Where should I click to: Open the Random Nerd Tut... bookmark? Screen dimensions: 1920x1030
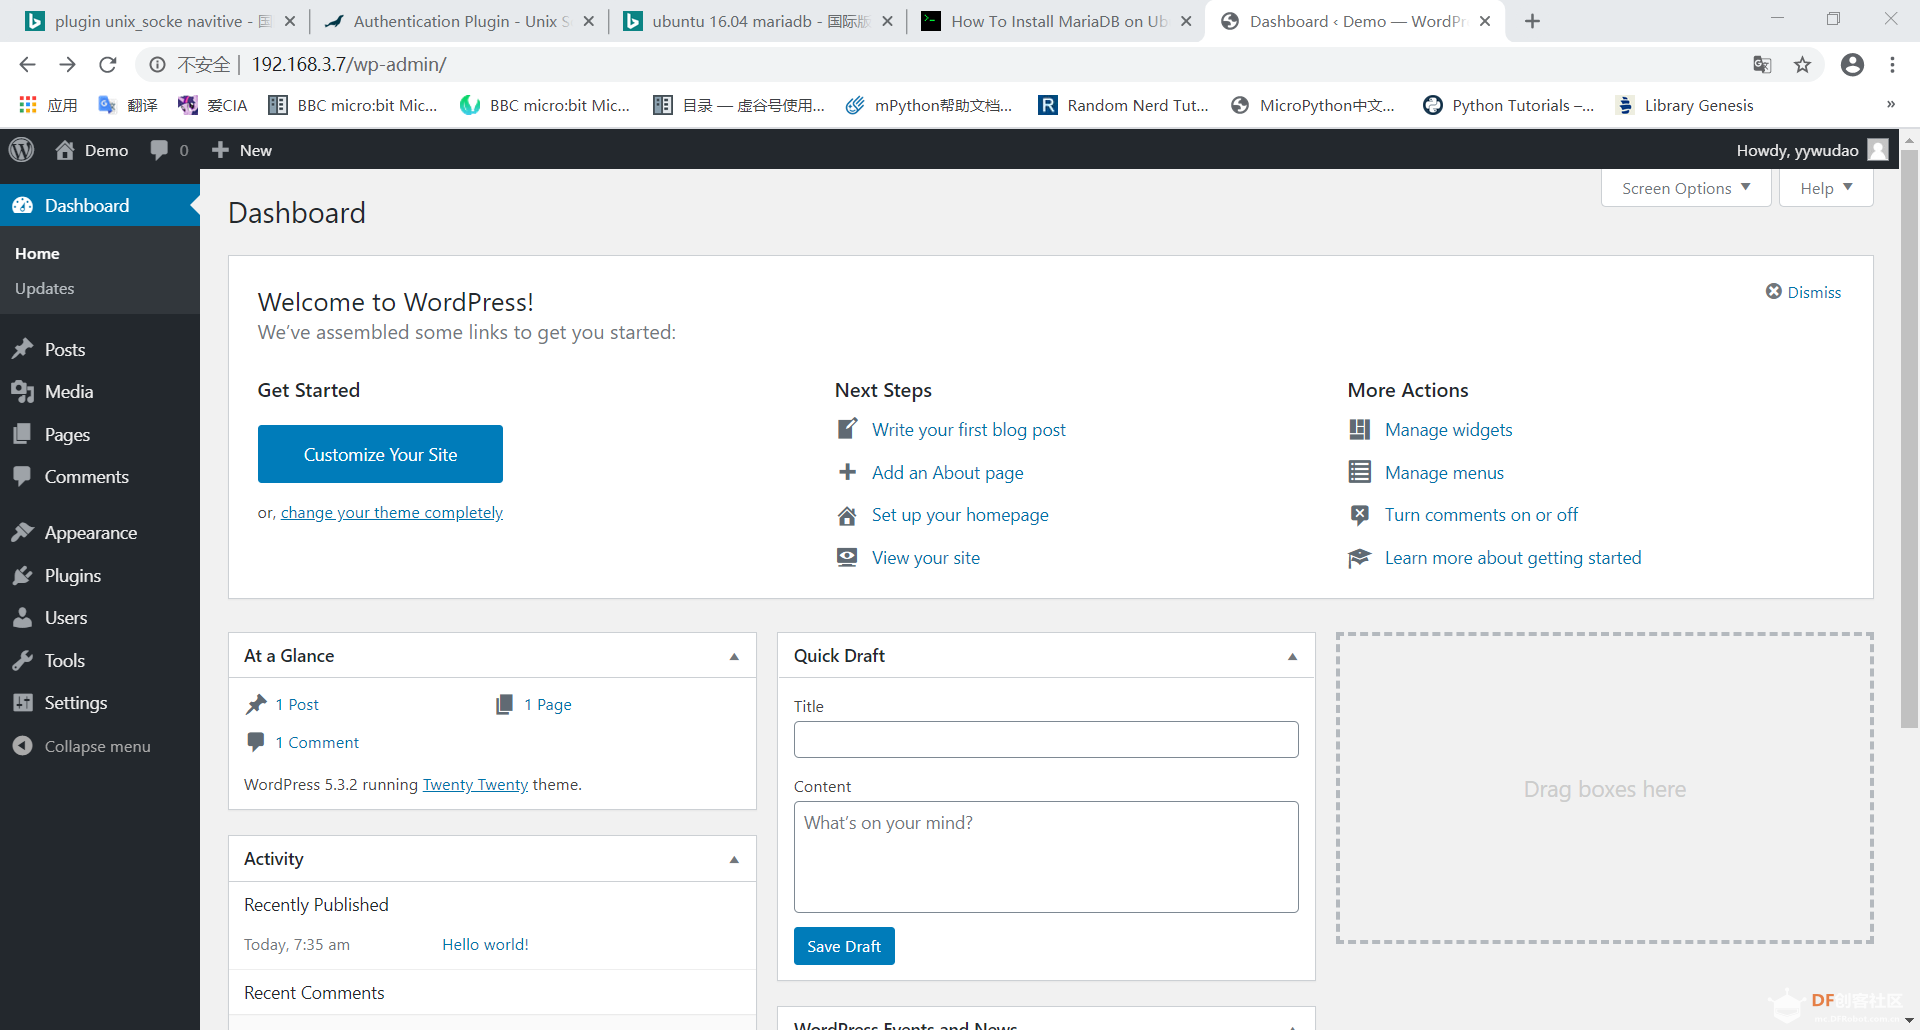tap(1124, 105)
